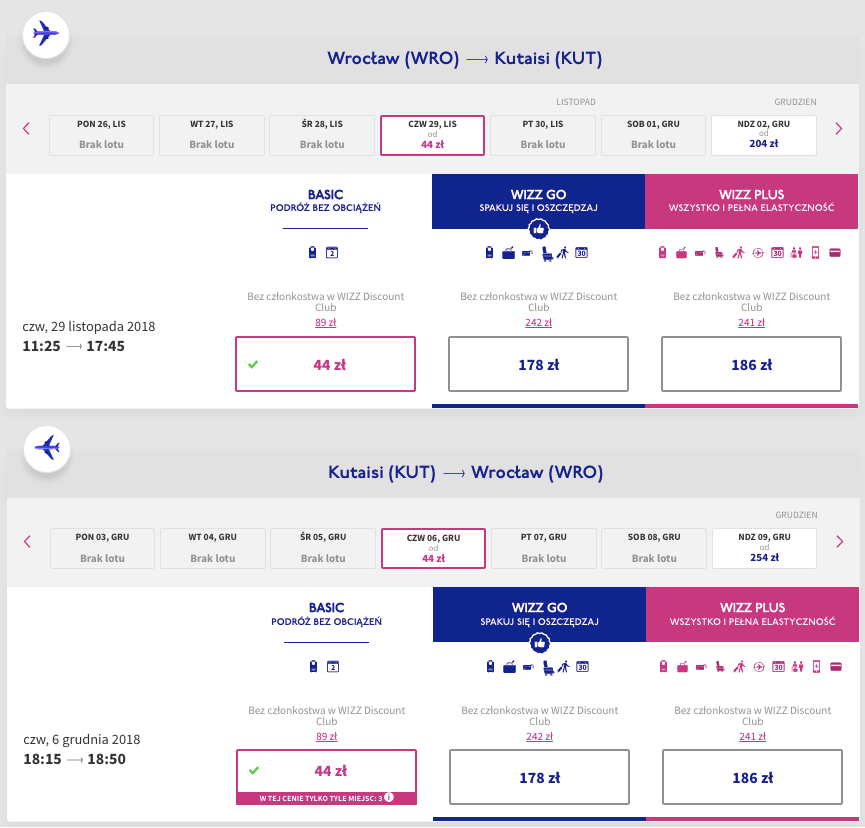This screenshot has height=828, width=865.
Task: Open the outbound BASIC 89 zł non-member price link
Action: (325, 323)
